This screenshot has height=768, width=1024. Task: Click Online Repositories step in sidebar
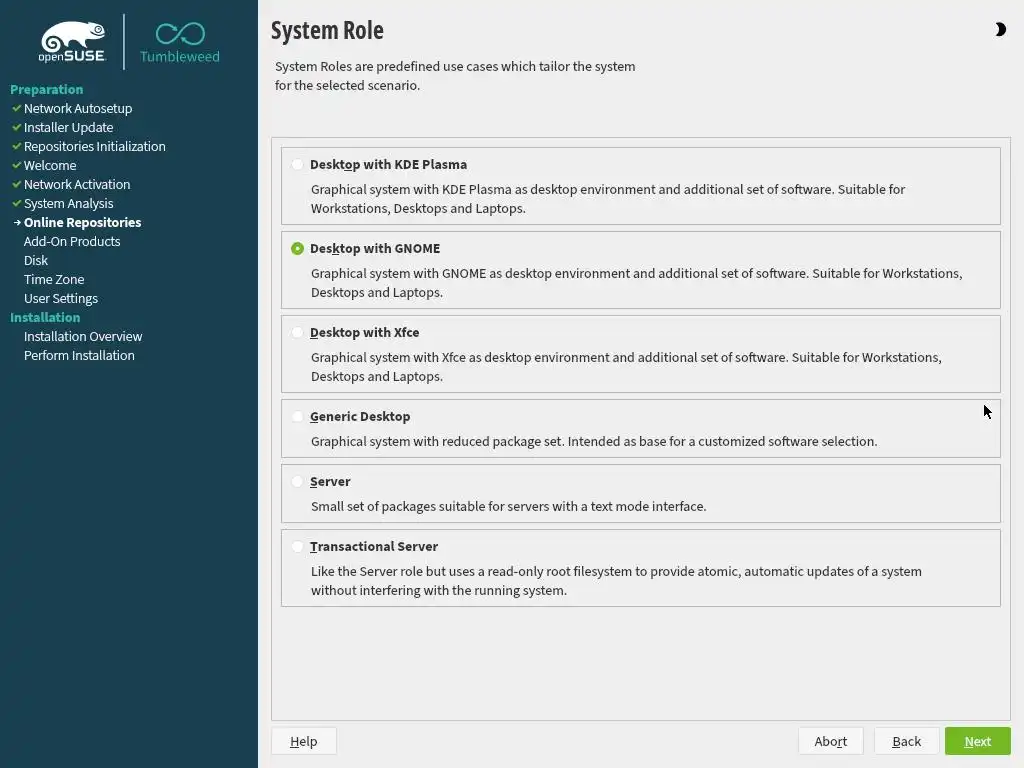[x=82, y=222]
